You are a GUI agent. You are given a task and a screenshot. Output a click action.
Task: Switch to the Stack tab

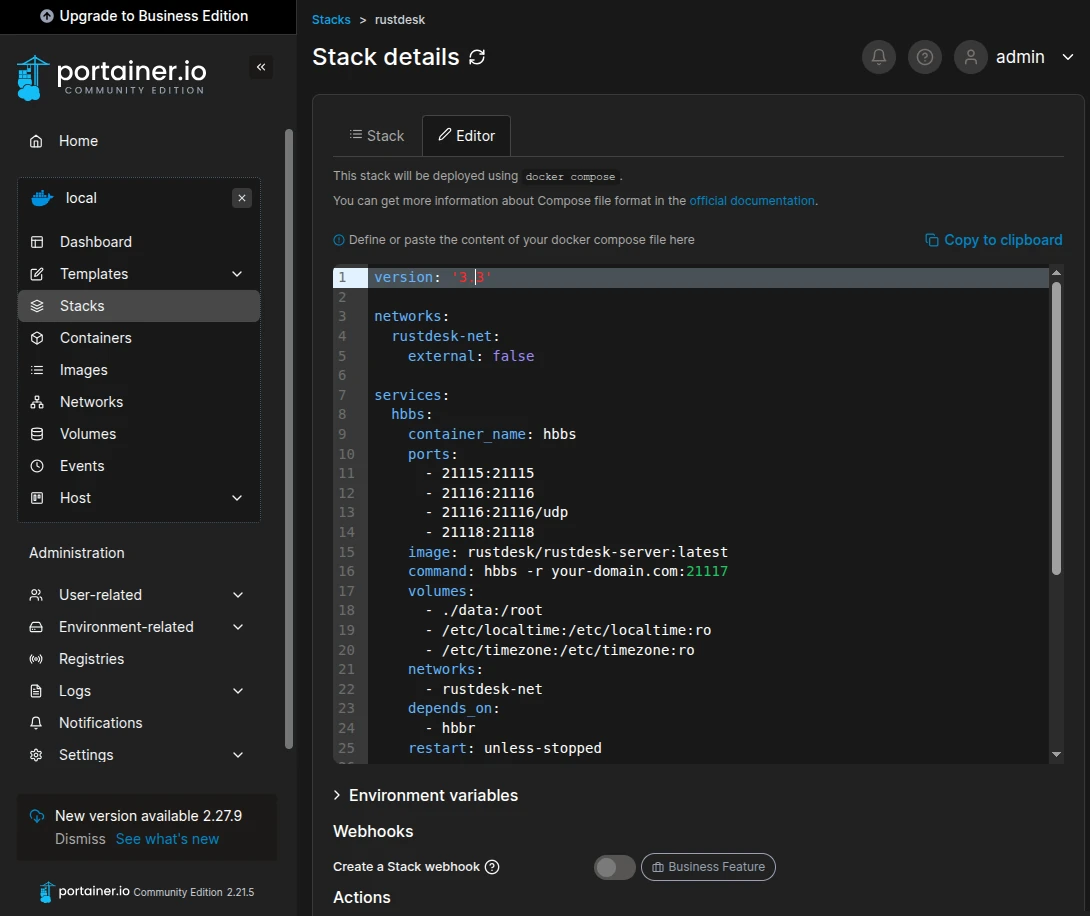(x=377, y=136)
